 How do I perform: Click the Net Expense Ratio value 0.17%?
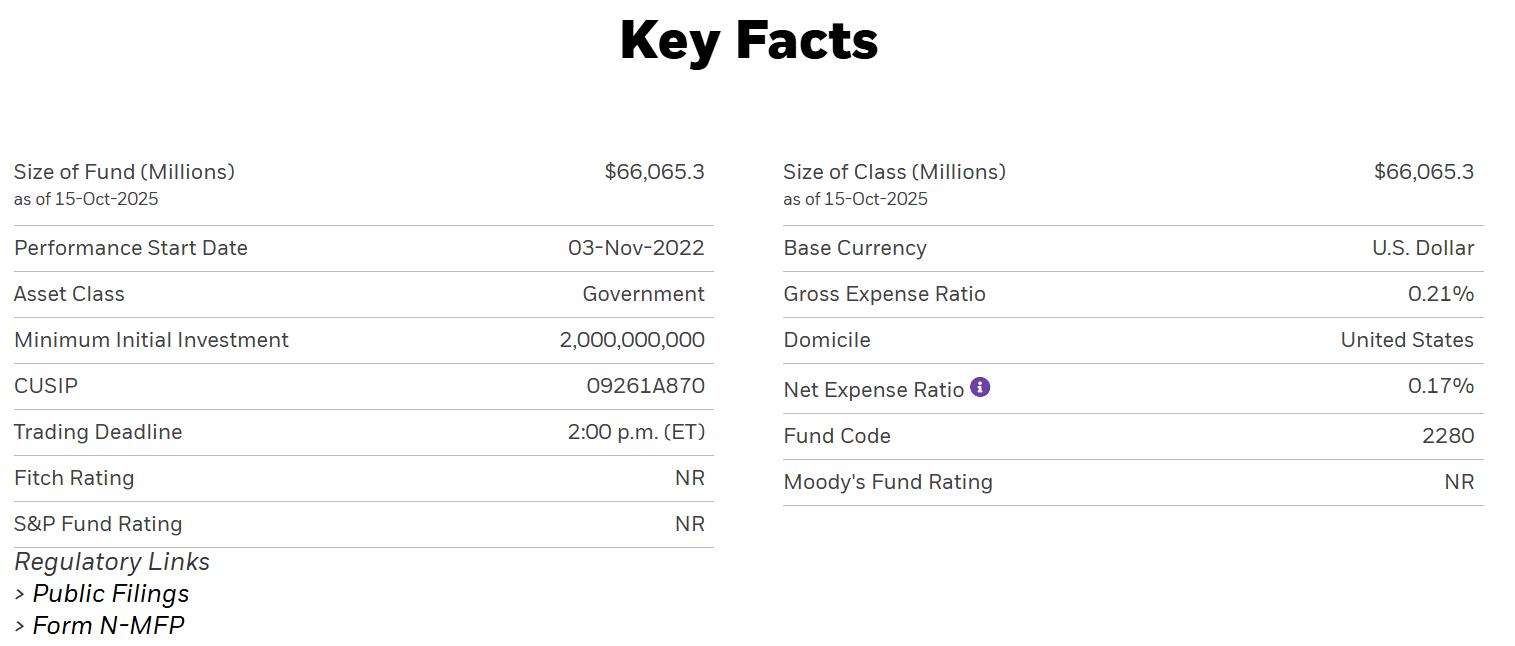[1440, 386]
